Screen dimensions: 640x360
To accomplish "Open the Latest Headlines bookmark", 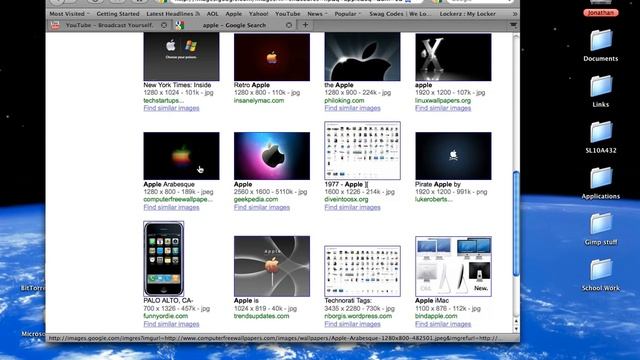I will point(173,14).
